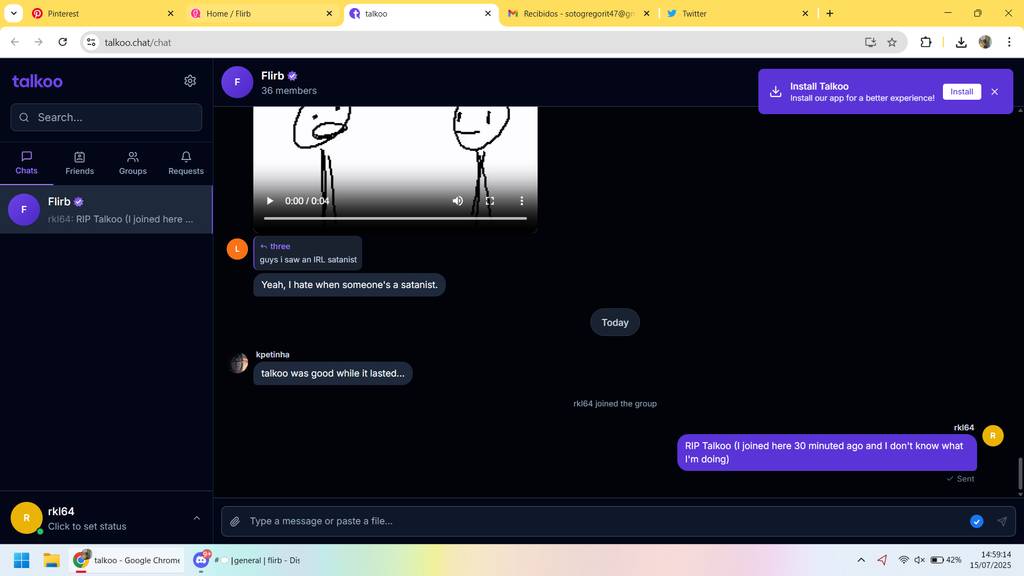The width and height of the screenshot is (1024, 576).
Task: Click orange L user avatar
Action: point(237,249)
